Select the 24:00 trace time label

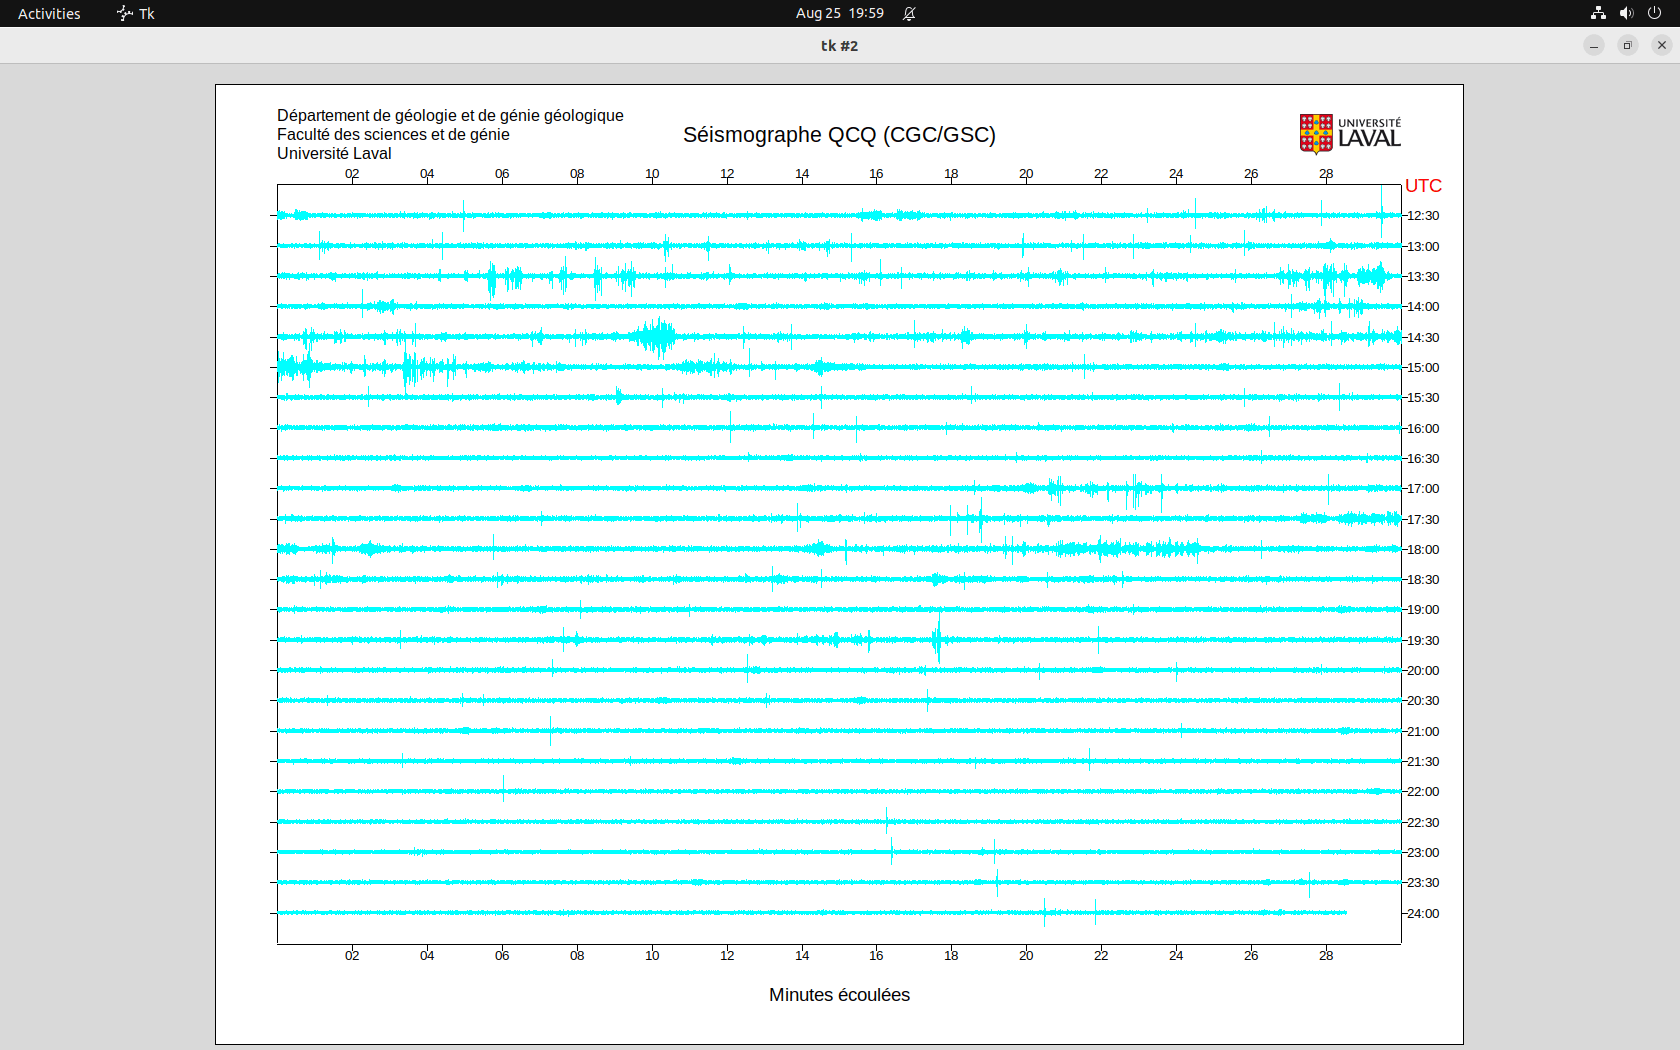coord(1423,913)
